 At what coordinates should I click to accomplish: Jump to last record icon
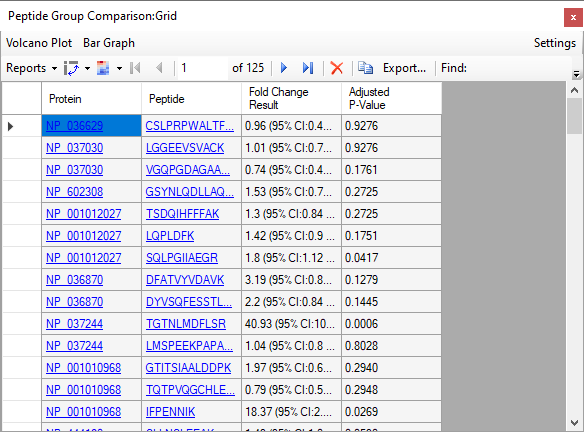pos(308,68)
